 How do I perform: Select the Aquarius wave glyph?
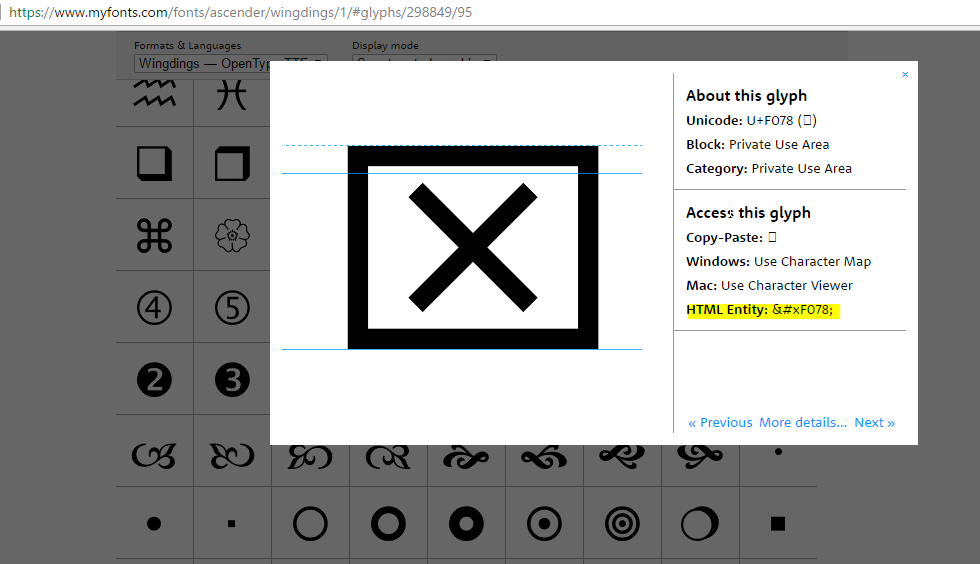[x=154, y=93]
